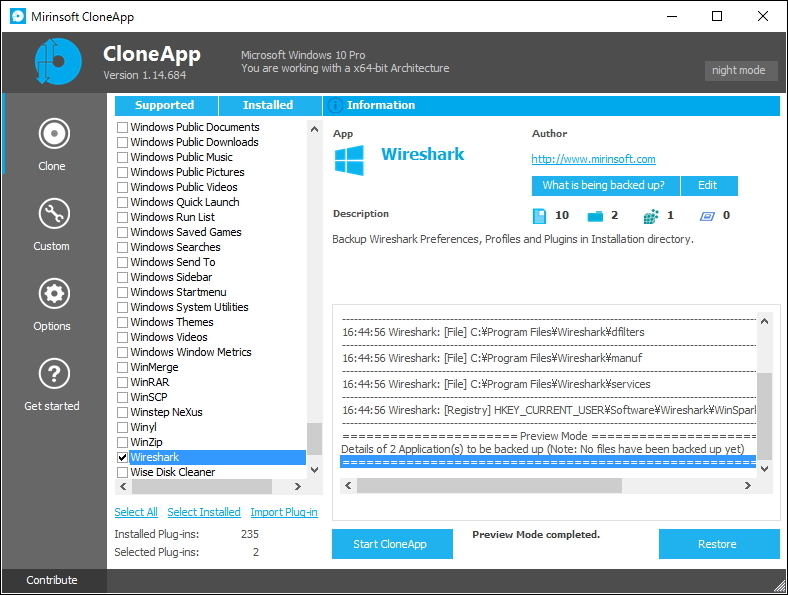Open the Options gear icon
Viewport: 788px width, 595px height.
(54, 294)
